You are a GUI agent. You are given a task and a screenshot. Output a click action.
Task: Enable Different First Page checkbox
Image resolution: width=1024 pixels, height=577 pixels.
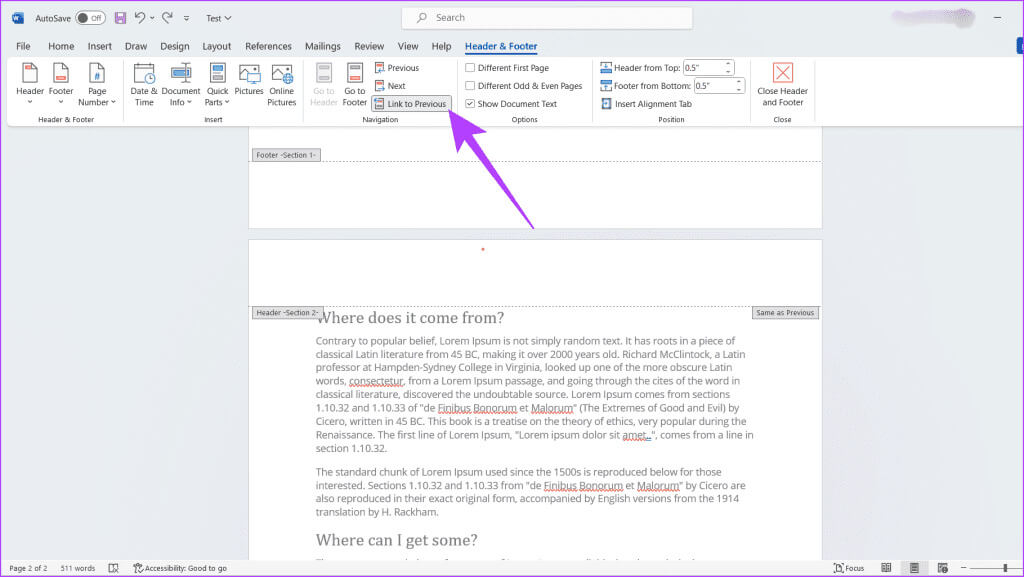pyautogui.click(x=470, y=68)
